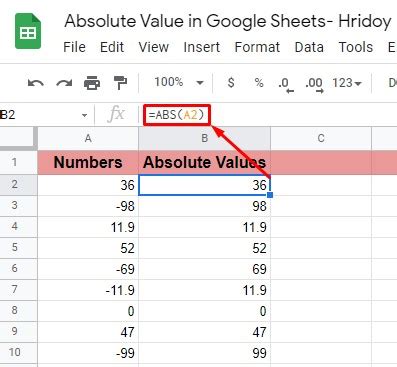This screenshot has width=397, height=367.
Task: Open the File menu
Action: (74, 47)
